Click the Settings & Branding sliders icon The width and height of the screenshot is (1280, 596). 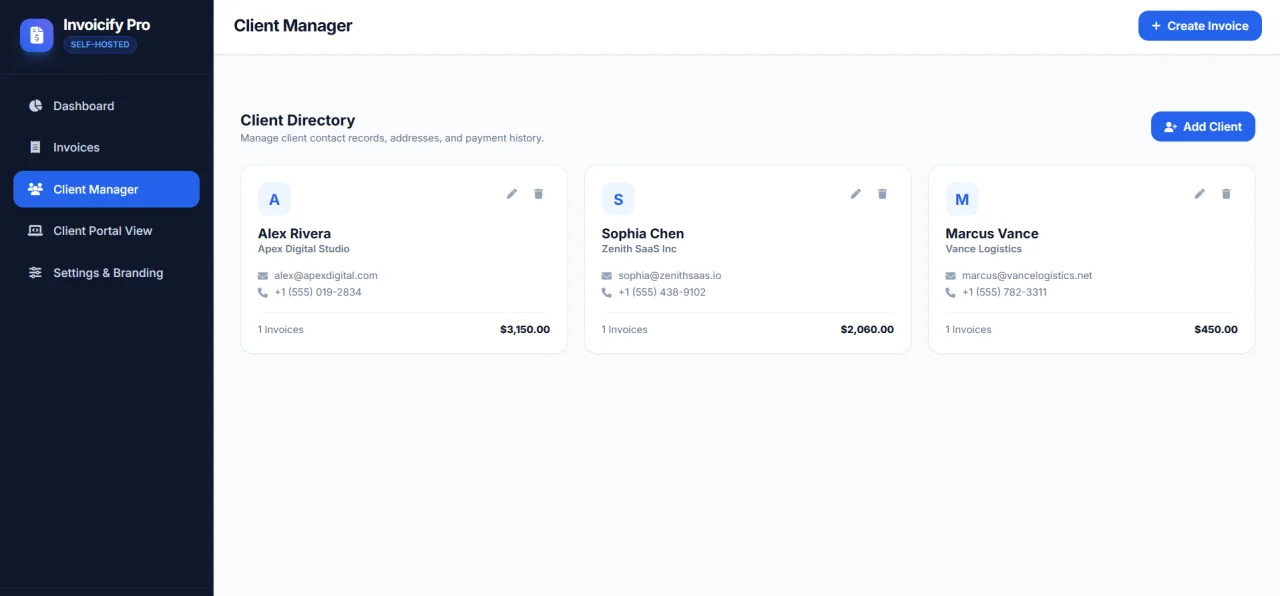pos(35,273)
